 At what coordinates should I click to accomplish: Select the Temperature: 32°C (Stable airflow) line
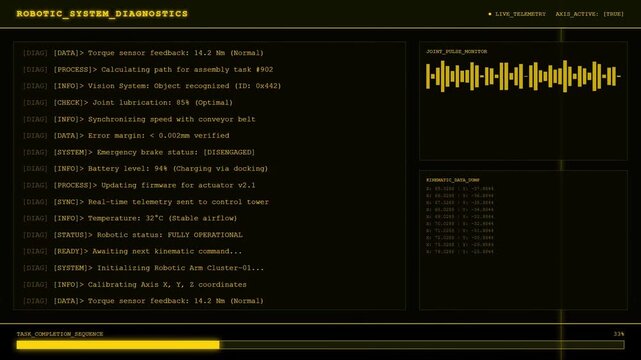(130, 218)
